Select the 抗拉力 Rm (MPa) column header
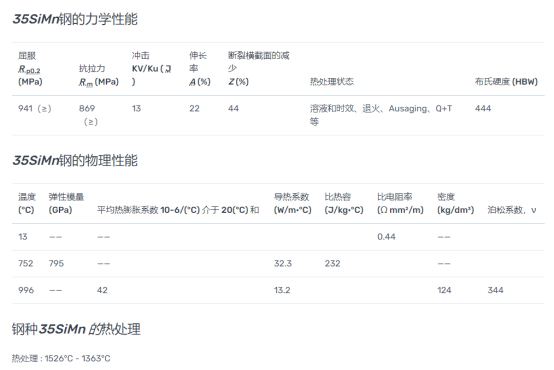The width and height of the screenshot is (554, 370). pos(99,75)
